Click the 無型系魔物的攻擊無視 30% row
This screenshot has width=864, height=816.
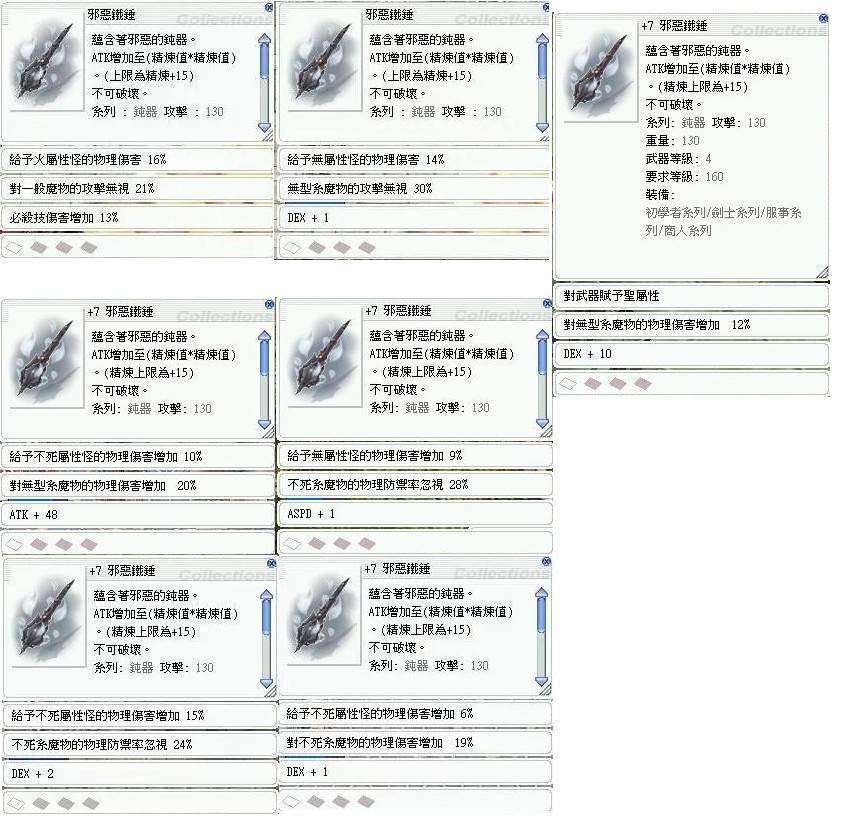pos(414,188)
